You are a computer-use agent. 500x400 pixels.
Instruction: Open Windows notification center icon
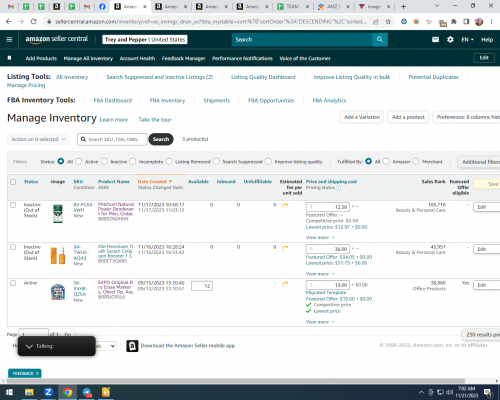(x=488, y=392)
